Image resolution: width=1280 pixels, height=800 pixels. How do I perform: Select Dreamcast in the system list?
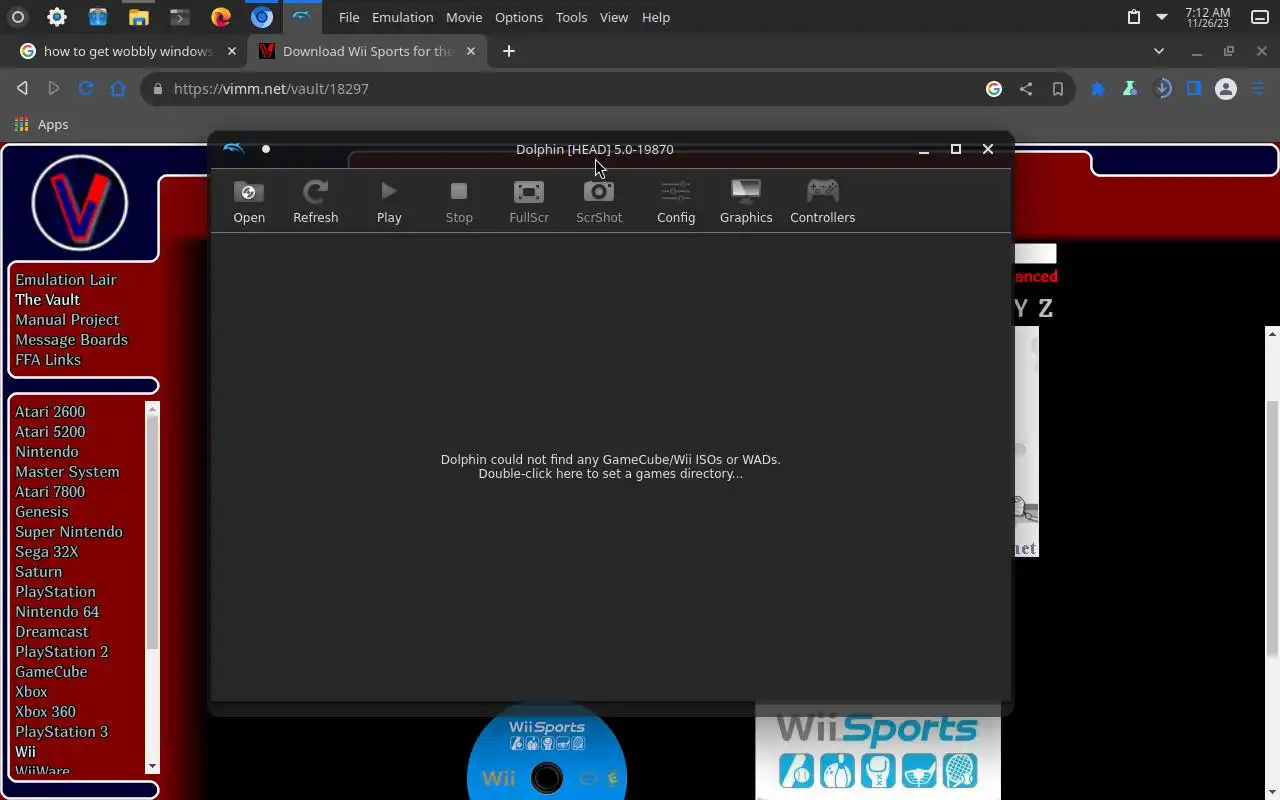(x=52, y=632)
